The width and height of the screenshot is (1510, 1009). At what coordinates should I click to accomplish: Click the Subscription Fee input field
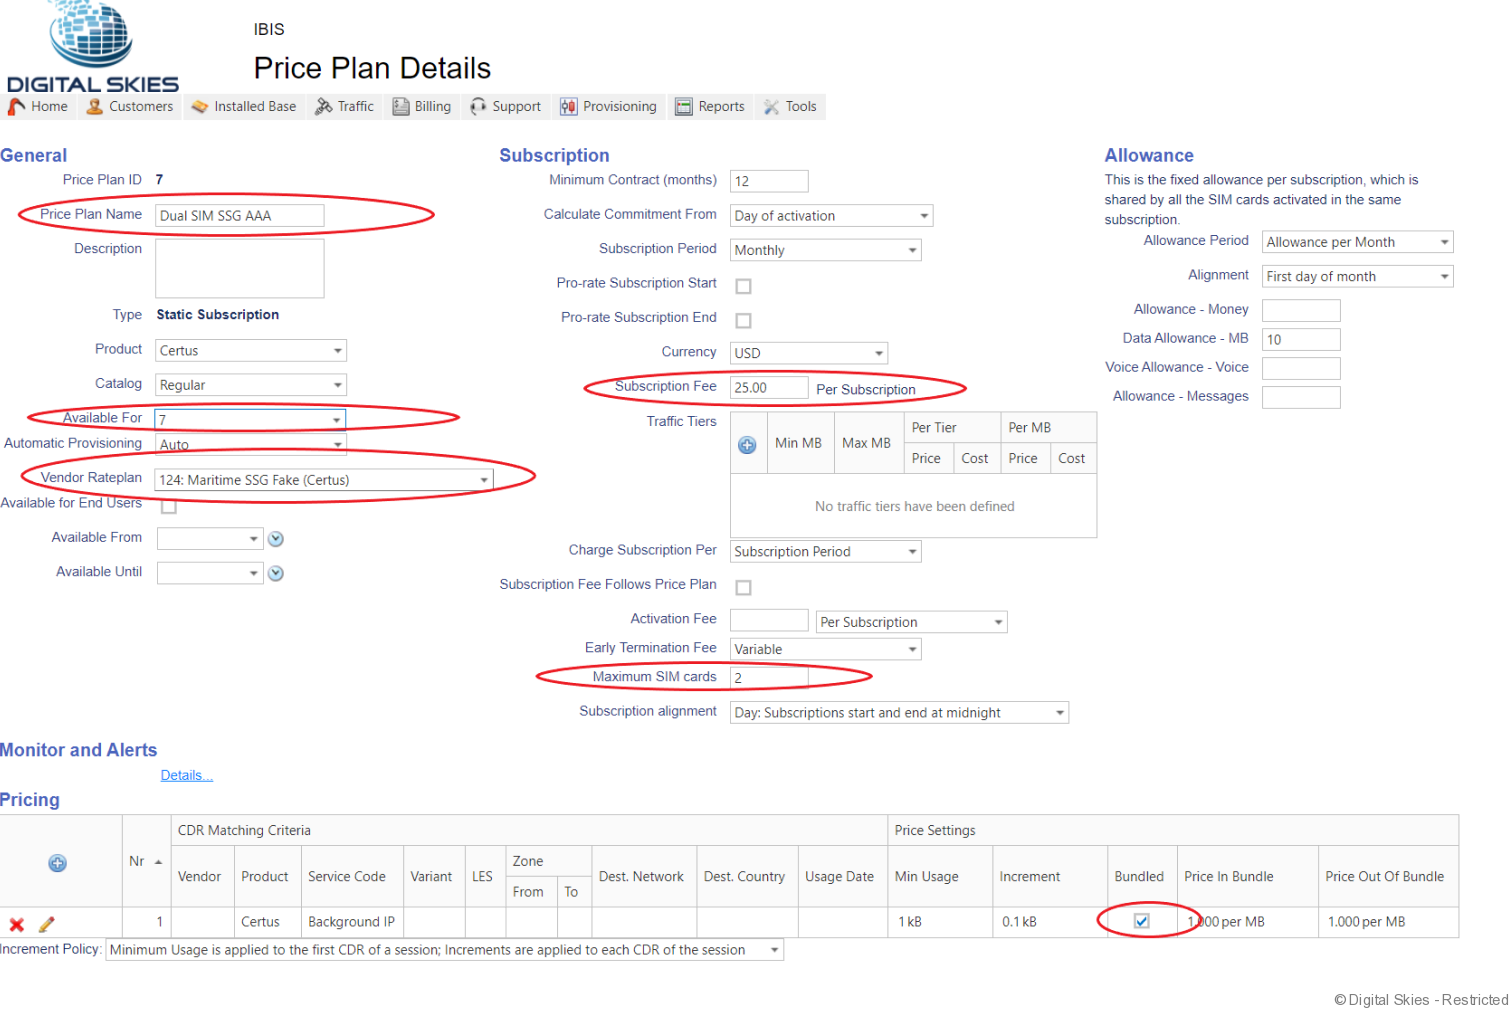(x=768, y=388)
